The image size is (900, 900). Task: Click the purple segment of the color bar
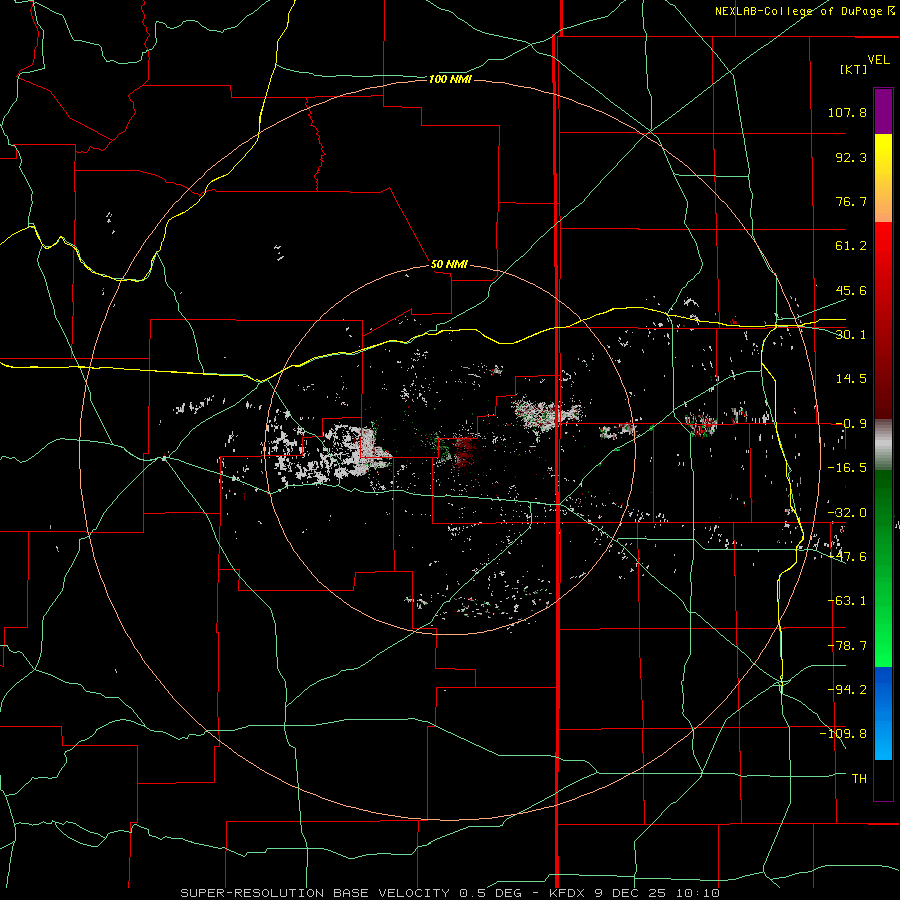tap(883, 111)
